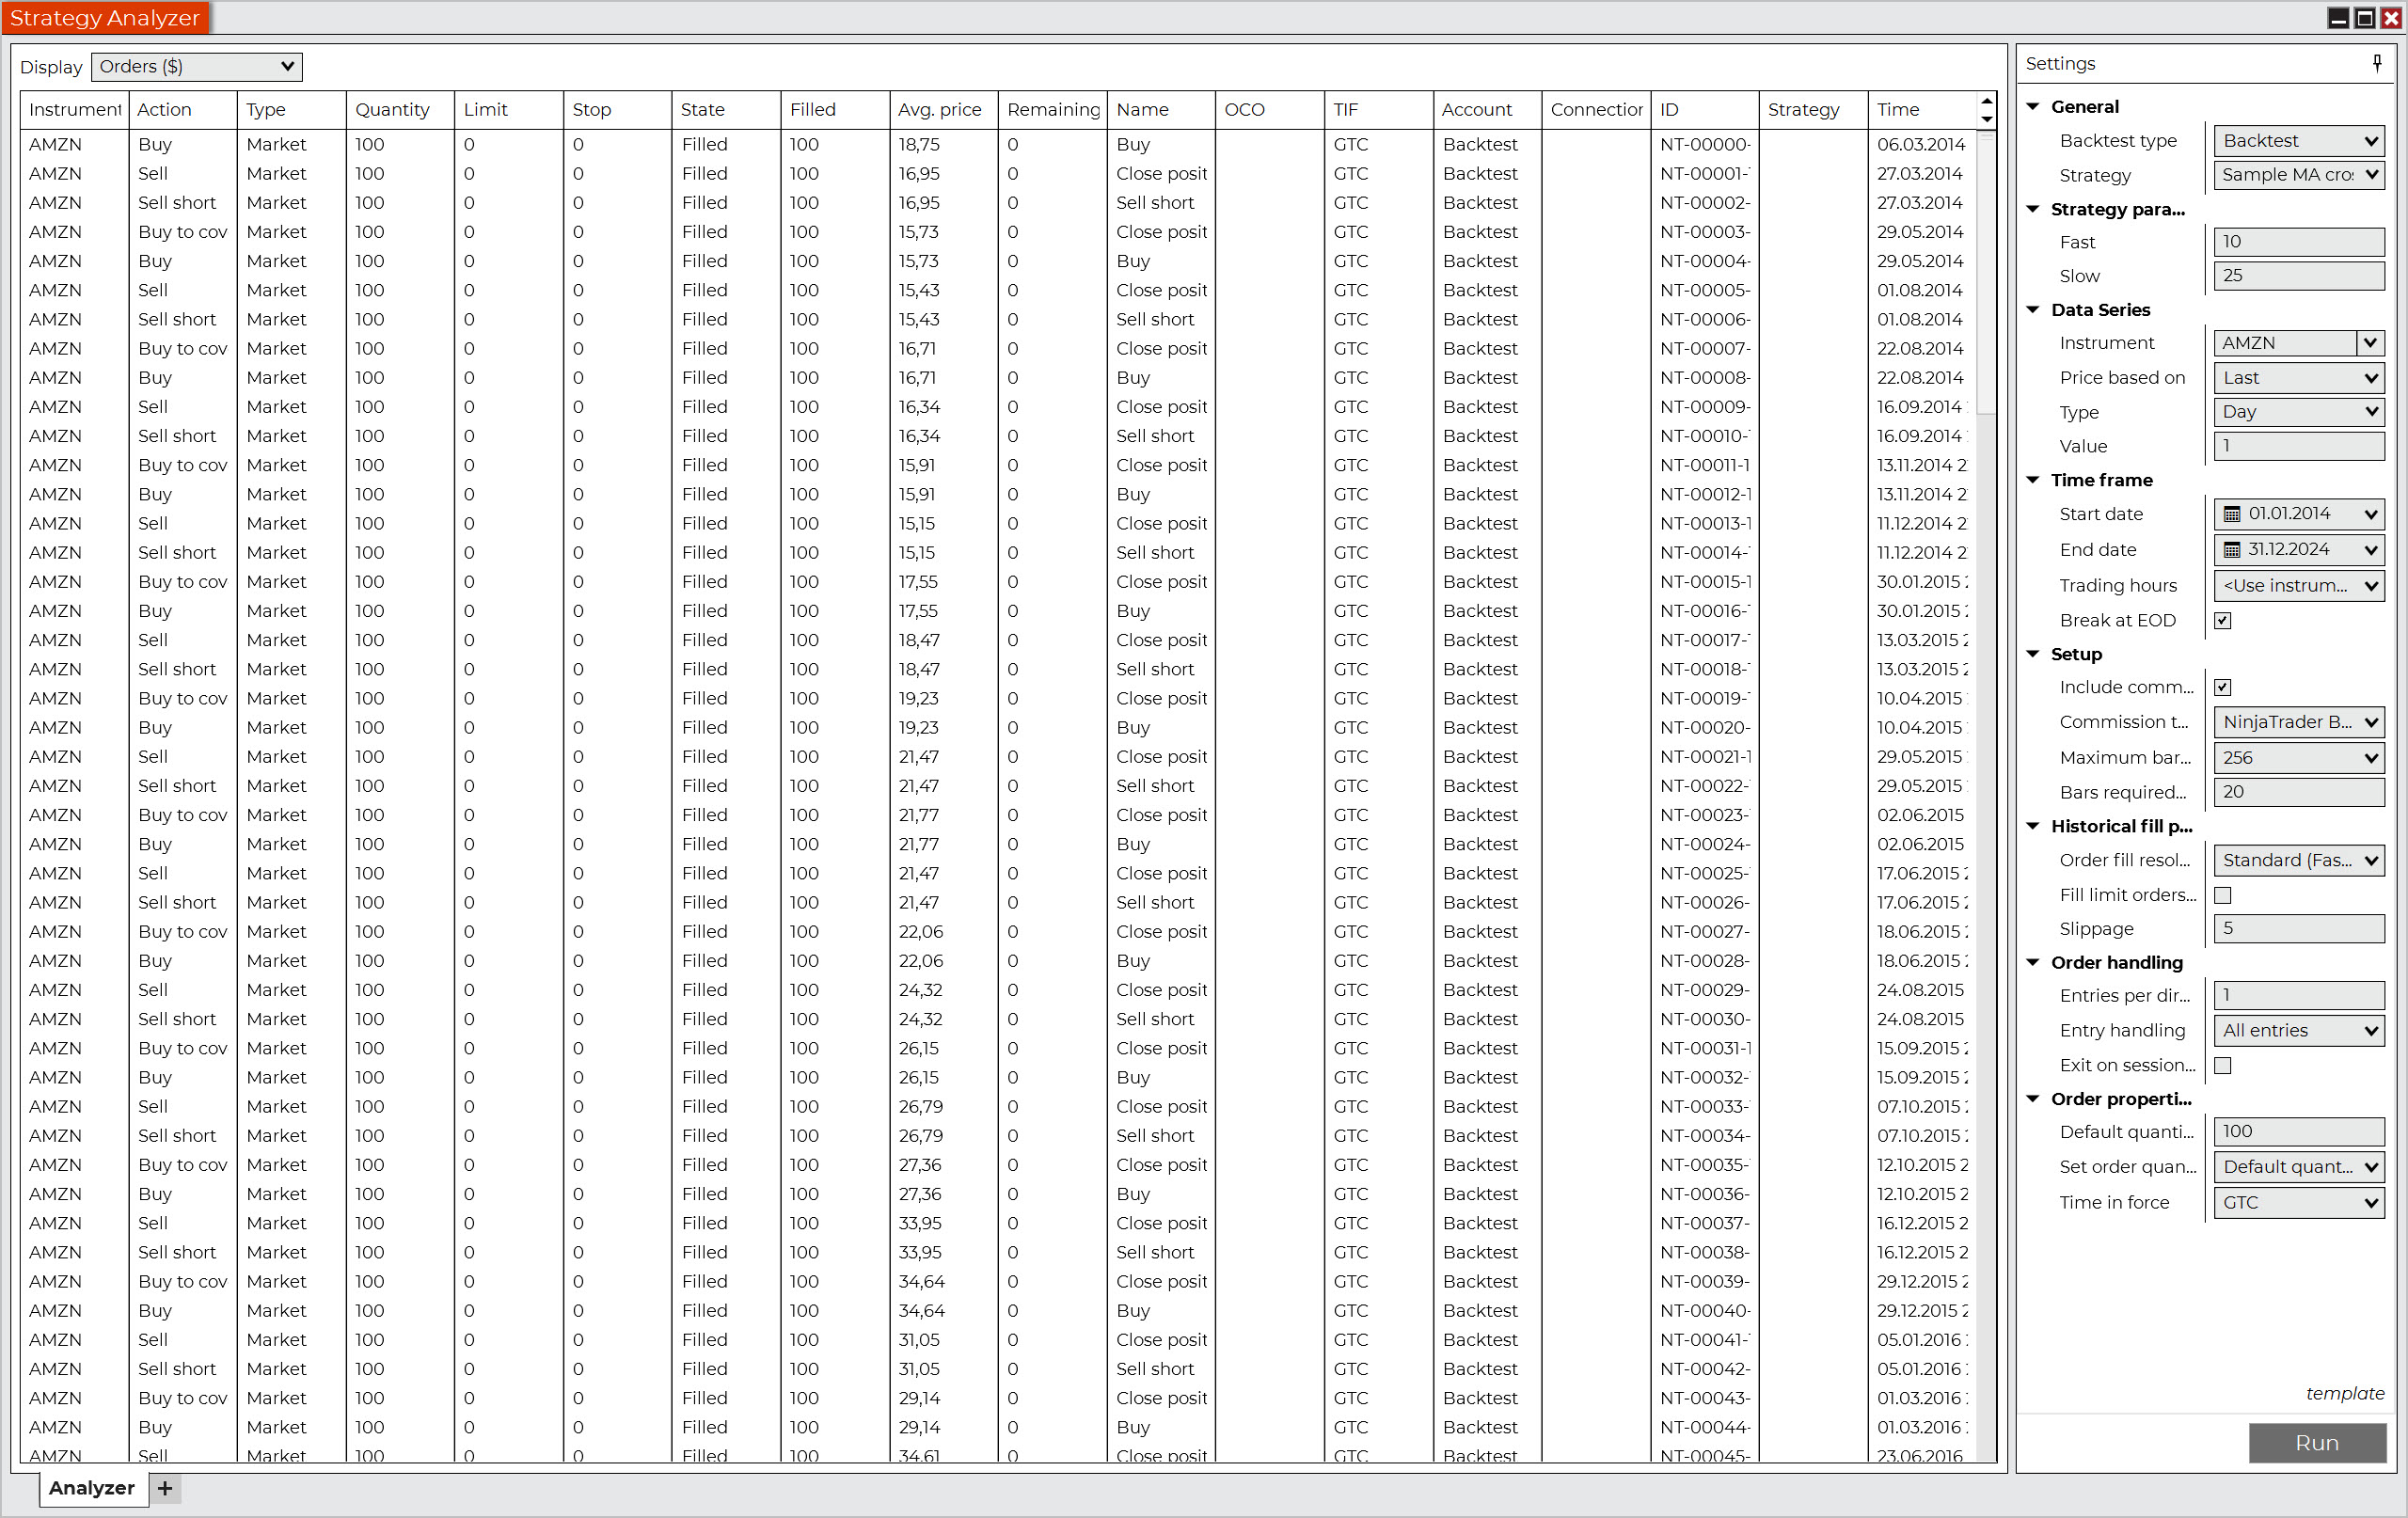Image resolution: width=2408 pixels, height=1518 pixels.
Task: Enable Fill limit orders on touch
Action: click(x=2222, y=895)
